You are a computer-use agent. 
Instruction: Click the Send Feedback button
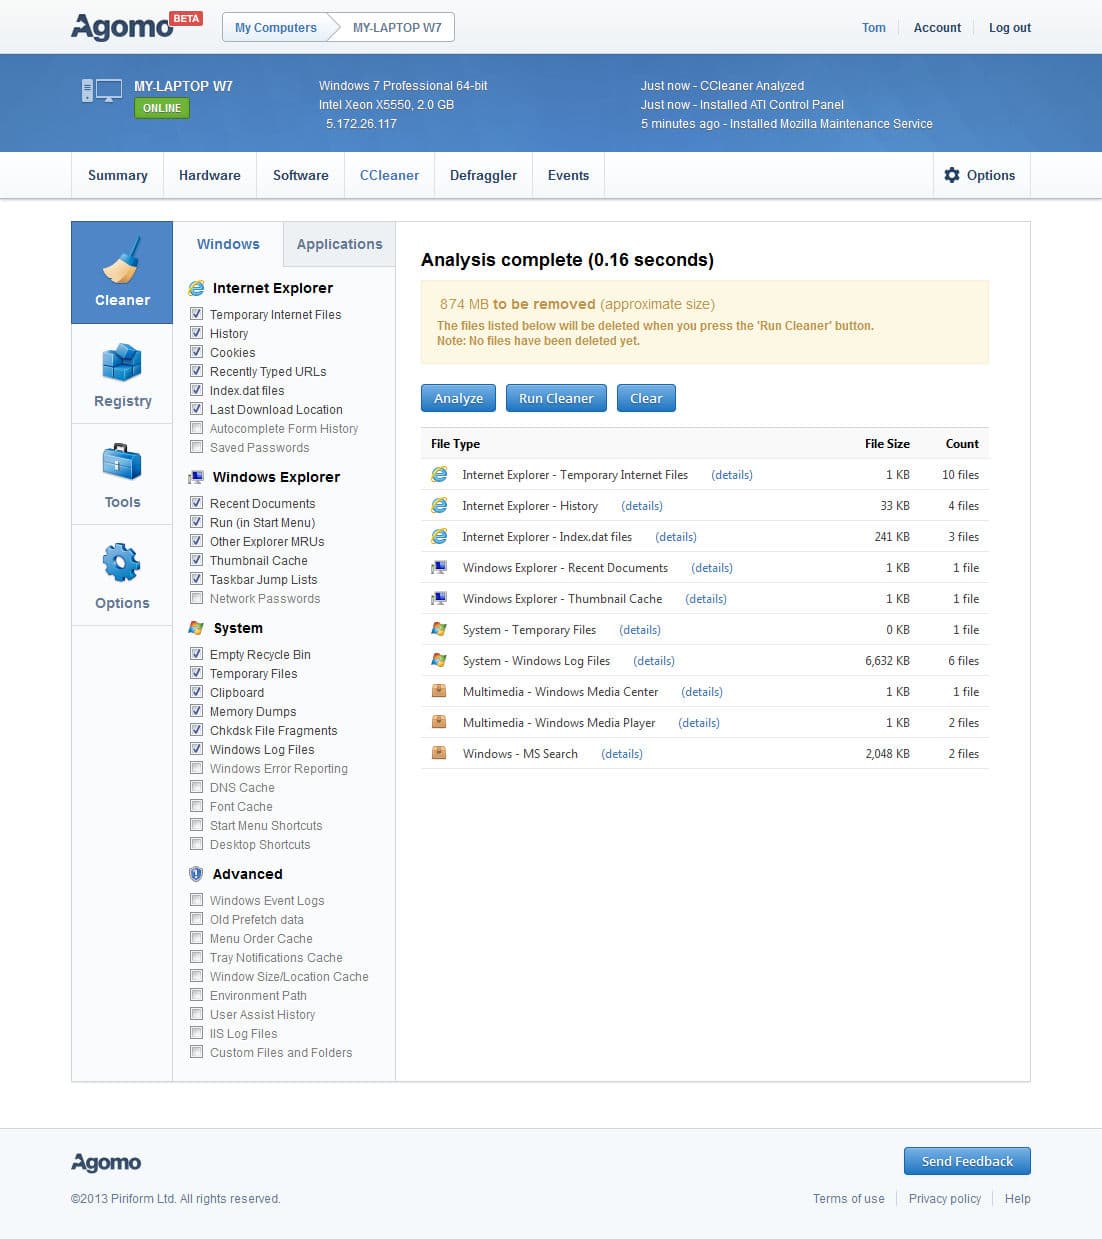tap(966, 1161)
